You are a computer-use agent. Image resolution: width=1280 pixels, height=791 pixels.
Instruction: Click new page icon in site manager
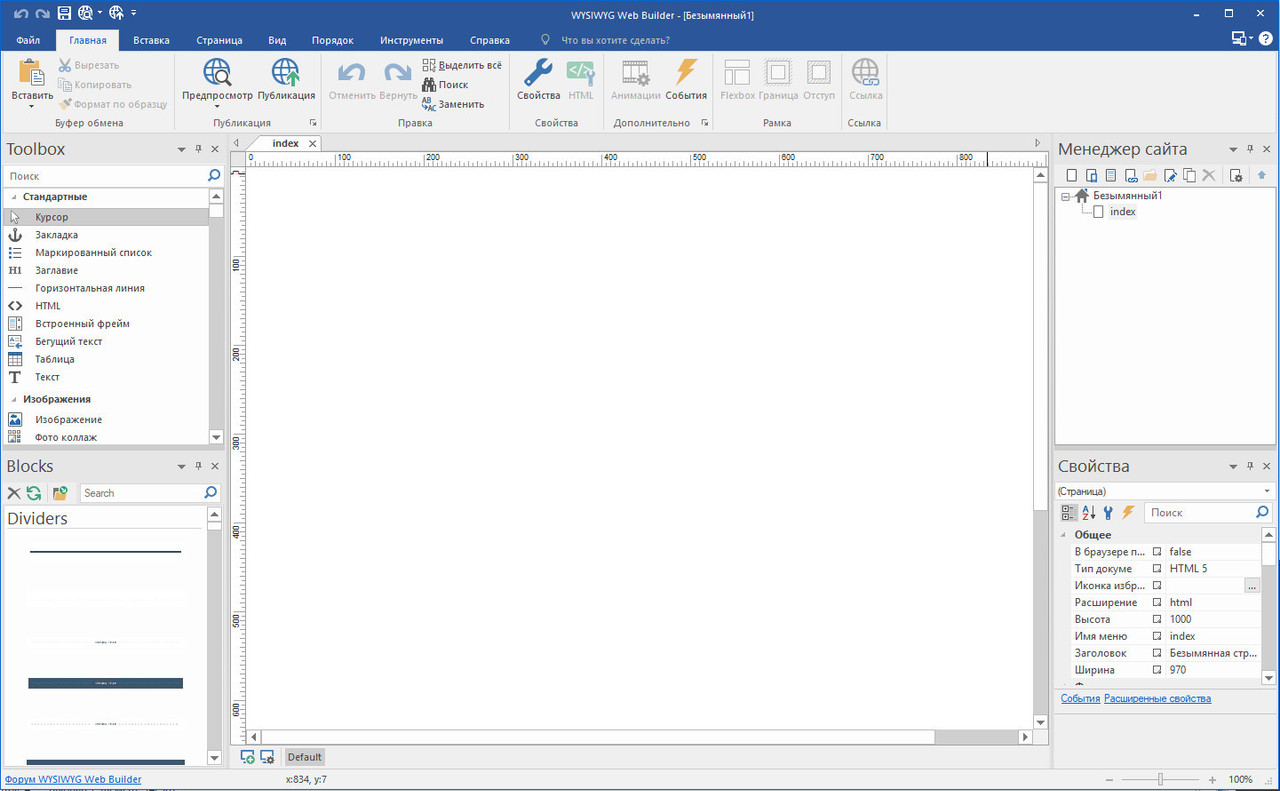(x=1071, y=176)
